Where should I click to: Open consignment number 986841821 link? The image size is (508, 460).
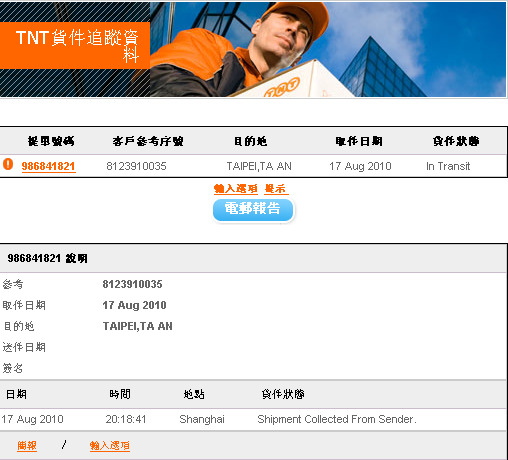(48, 166)
